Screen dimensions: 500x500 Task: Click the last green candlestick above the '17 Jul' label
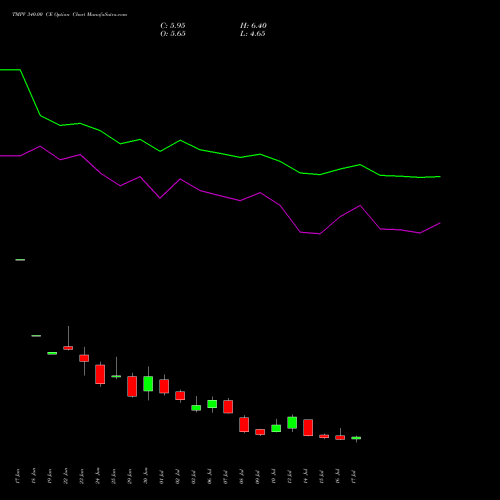pyautogui.click(x=356, y=438)
